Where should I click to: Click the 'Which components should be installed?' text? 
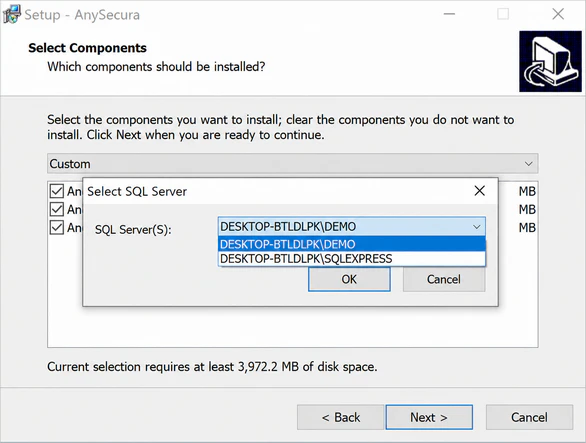coord(156,67)
